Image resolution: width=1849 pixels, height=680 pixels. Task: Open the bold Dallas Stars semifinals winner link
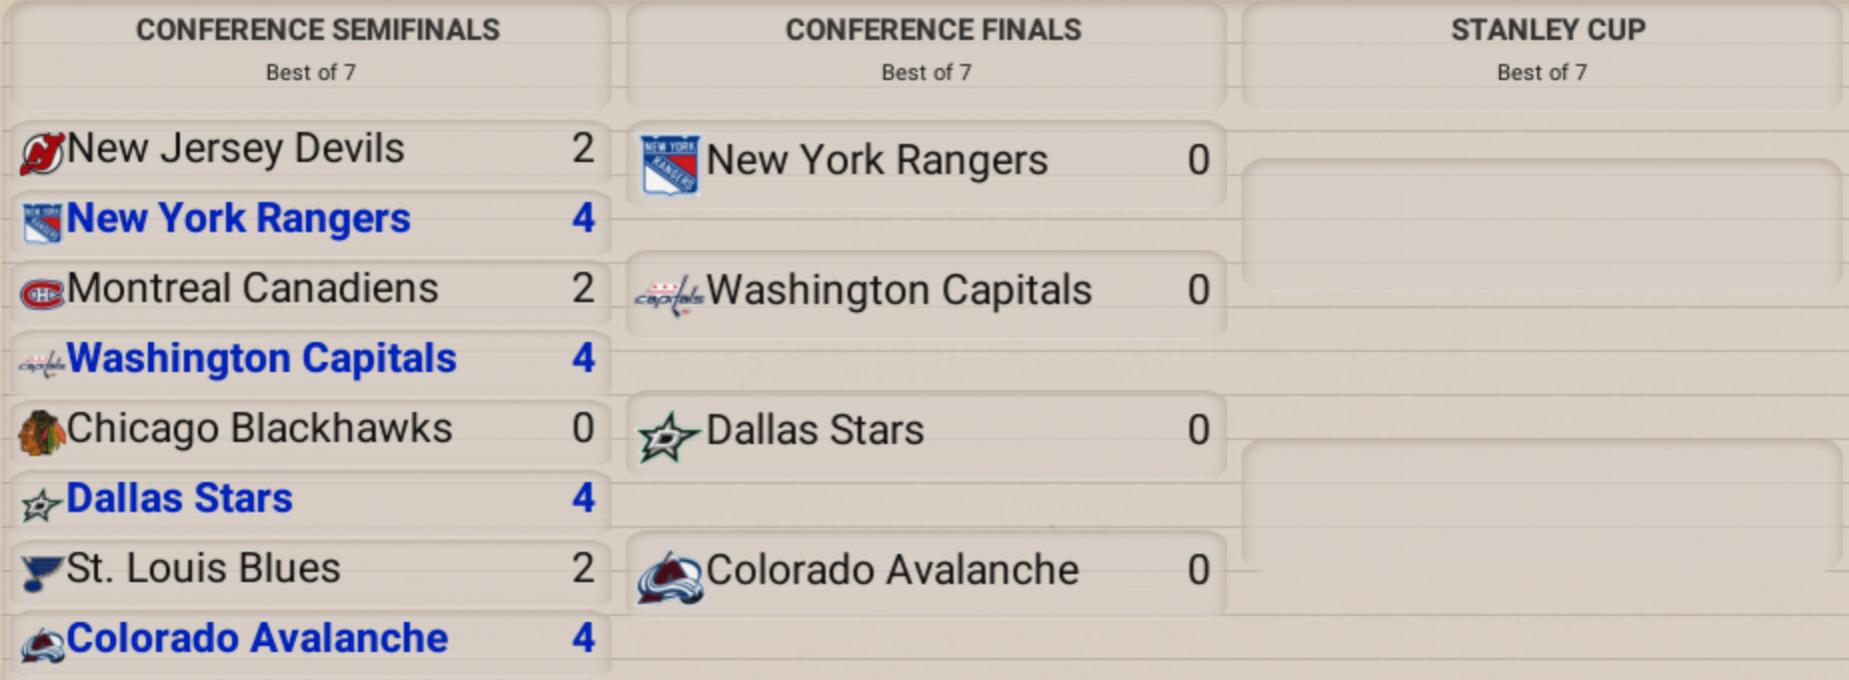tap(179, 499)
